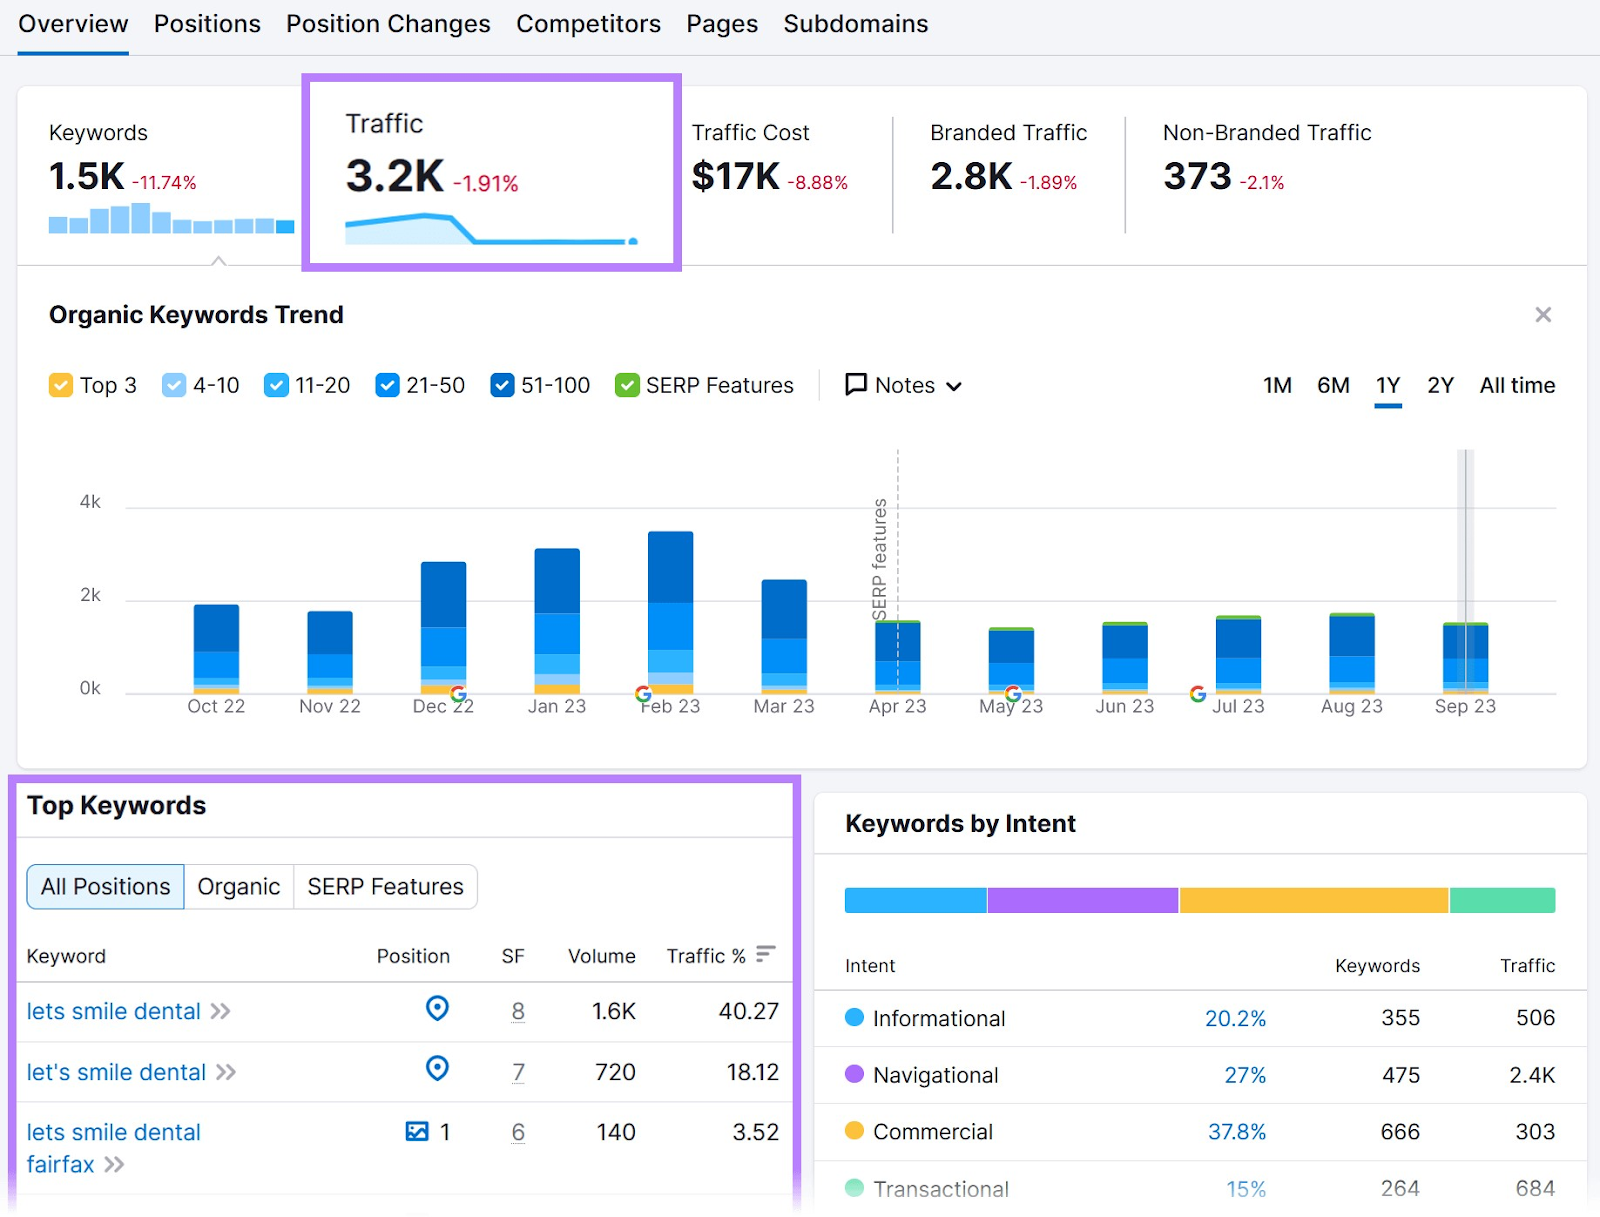Click the Notes flag icon
This screenshot has width=1600, height=1217.
[x=856, y=385]
